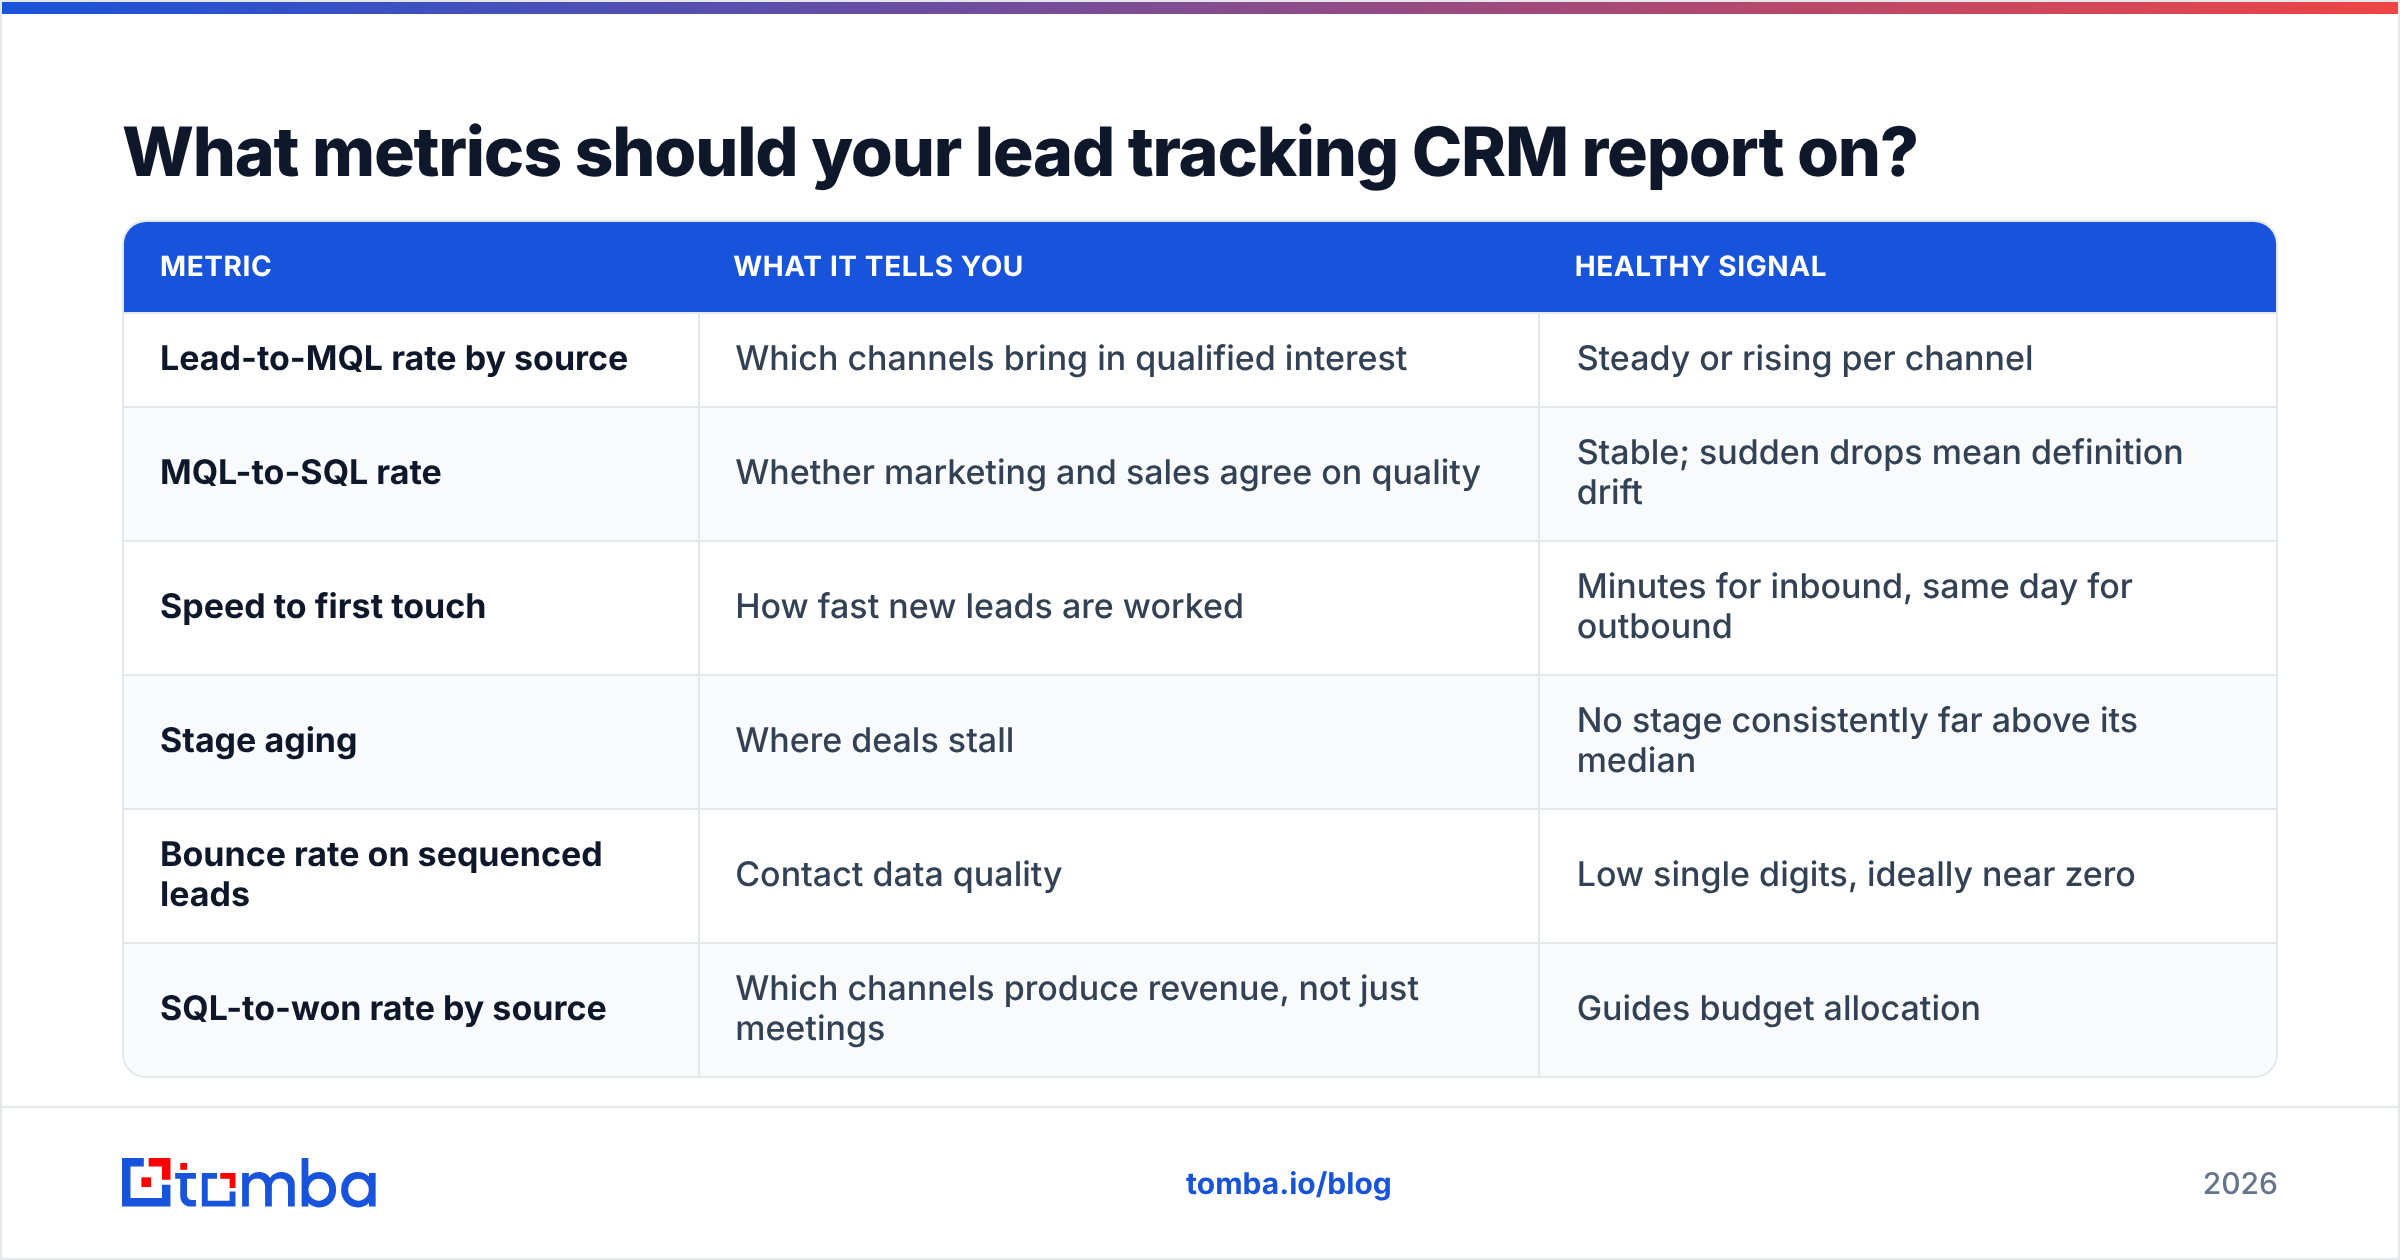The height and width of the screenshot is (1260, 2400).
Task: Click 'Stable; sudden drops mean definition drift'
Action: click(x=1879, y=472)
